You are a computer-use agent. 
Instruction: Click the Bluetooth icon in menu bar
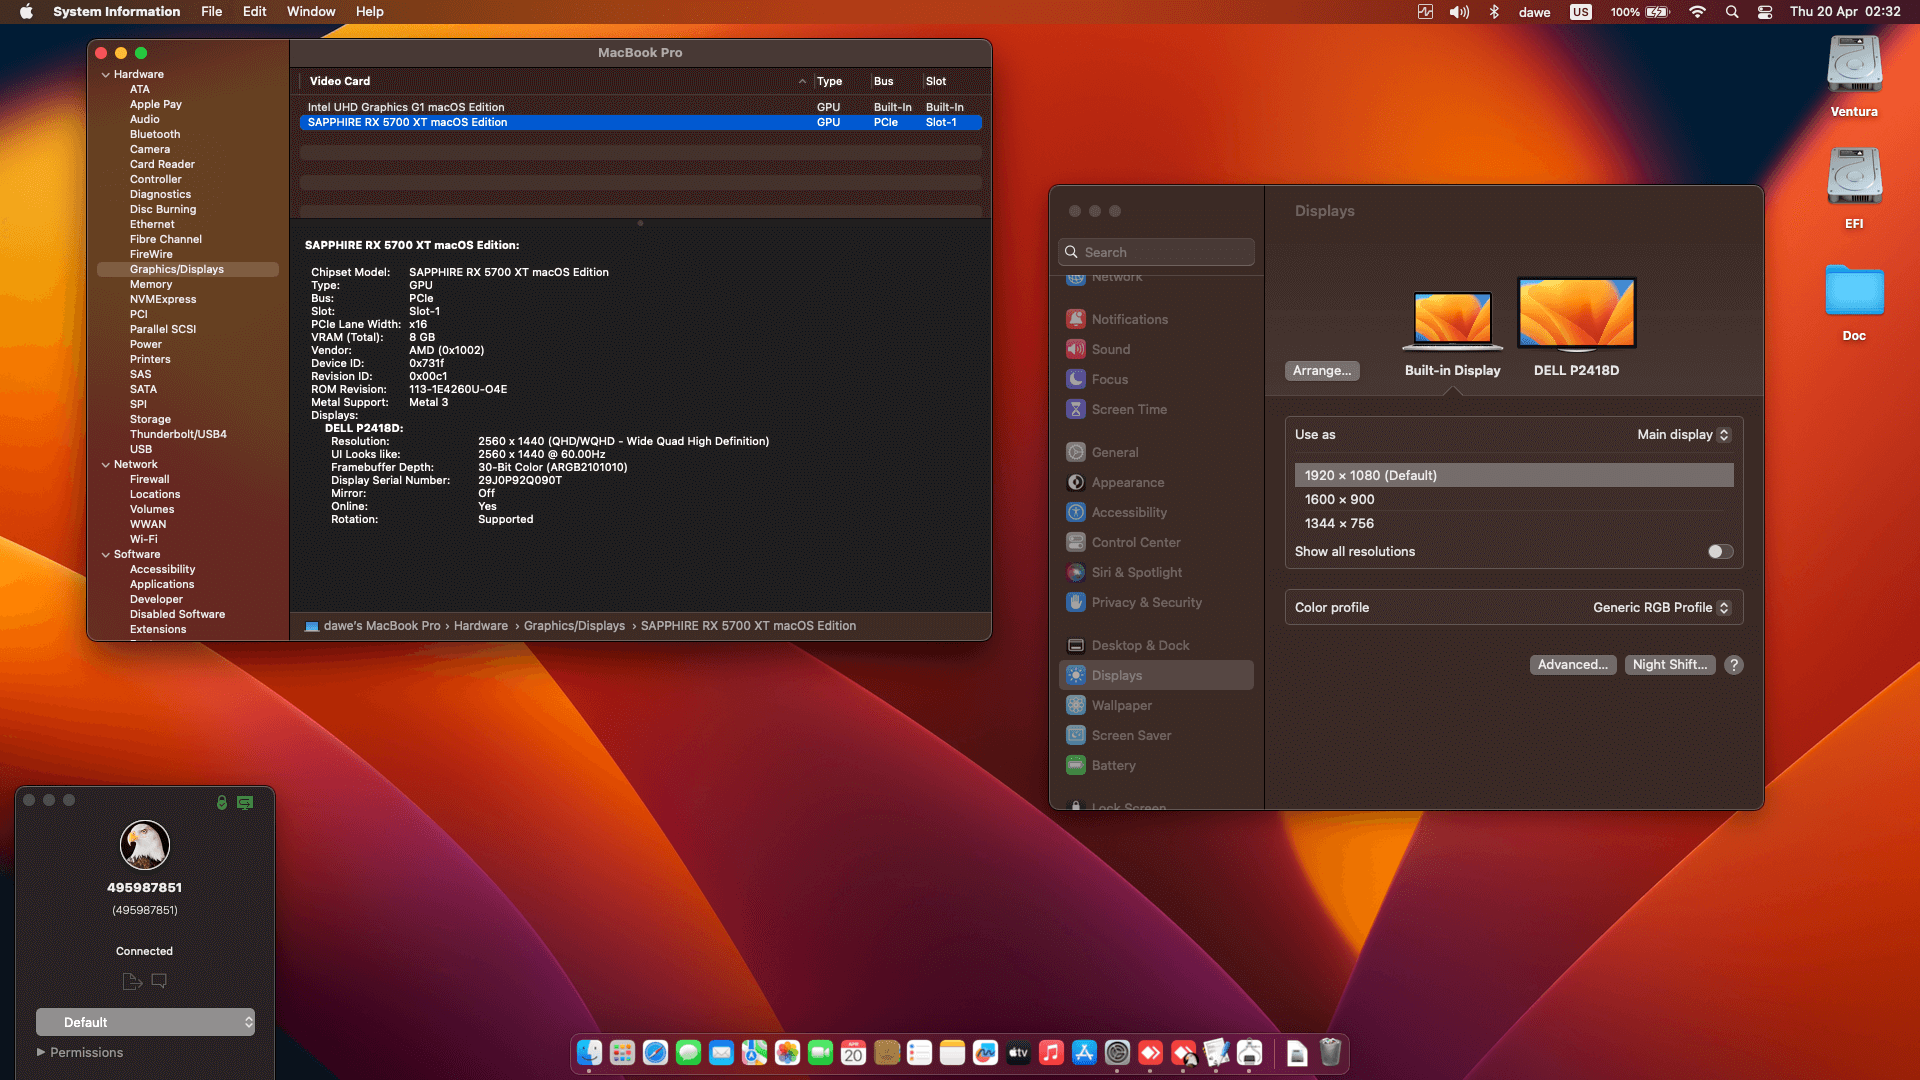click(1494, 12)
